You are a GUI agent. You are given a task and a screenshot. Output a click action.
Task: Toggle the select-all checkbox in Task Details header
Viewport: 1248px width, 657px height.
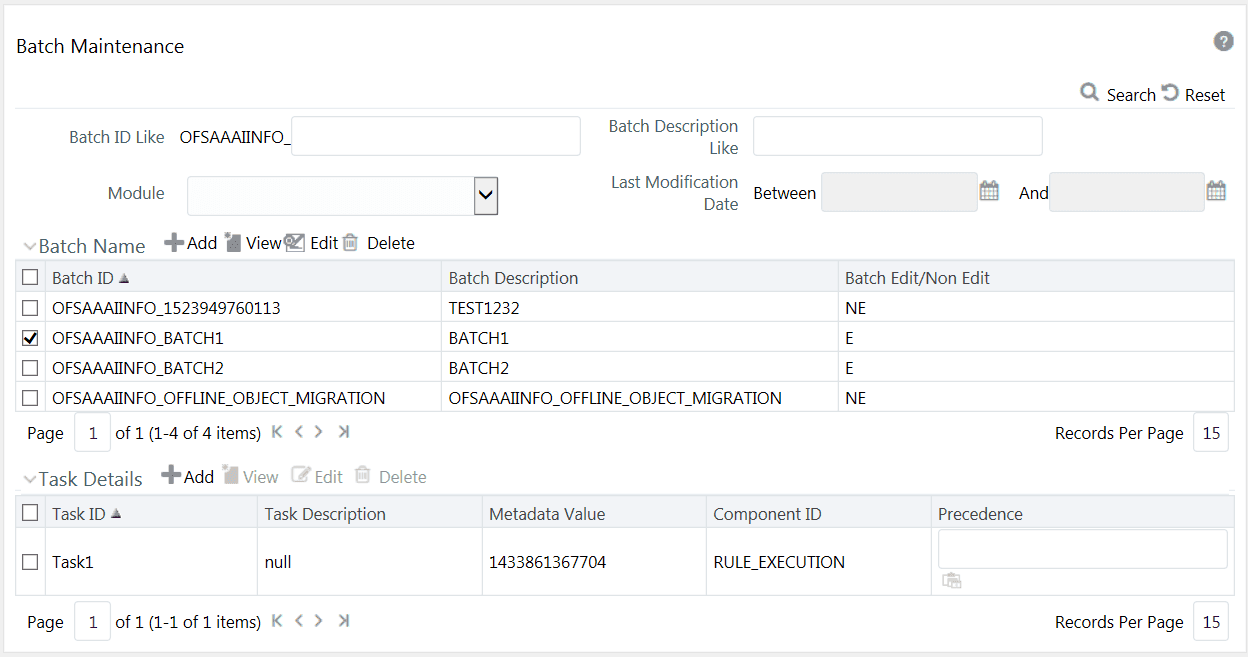click(30, 513)
